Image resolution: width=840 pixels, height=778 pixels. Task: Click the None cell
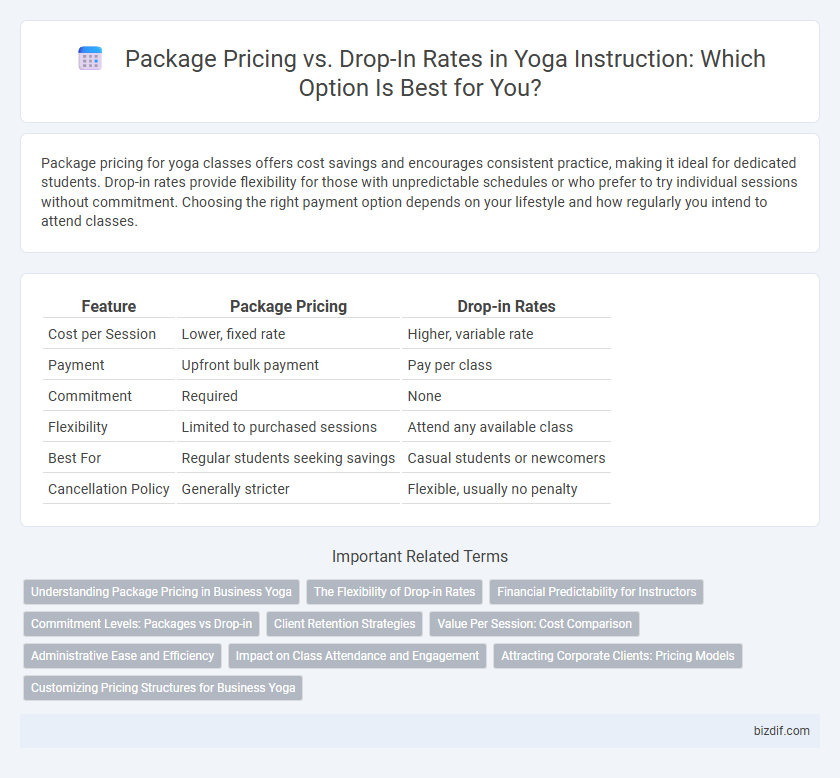click(506, 396)
